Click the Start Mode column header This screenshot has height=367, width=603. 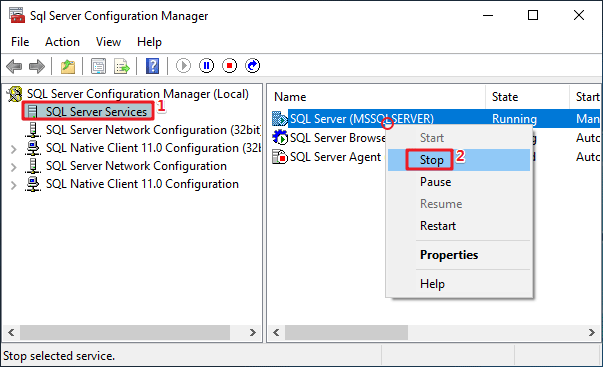click(x=585, y=97)
